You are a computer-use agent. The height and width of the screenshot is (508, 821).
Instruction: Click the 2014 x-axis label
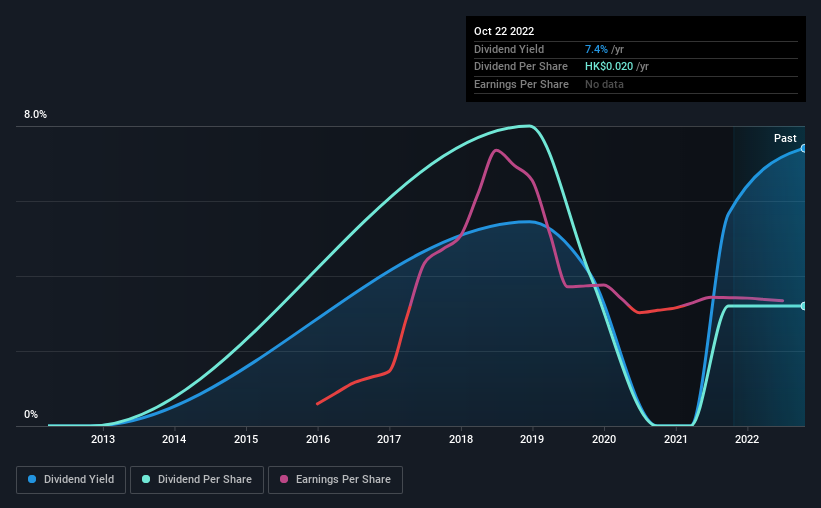(174, 439)
